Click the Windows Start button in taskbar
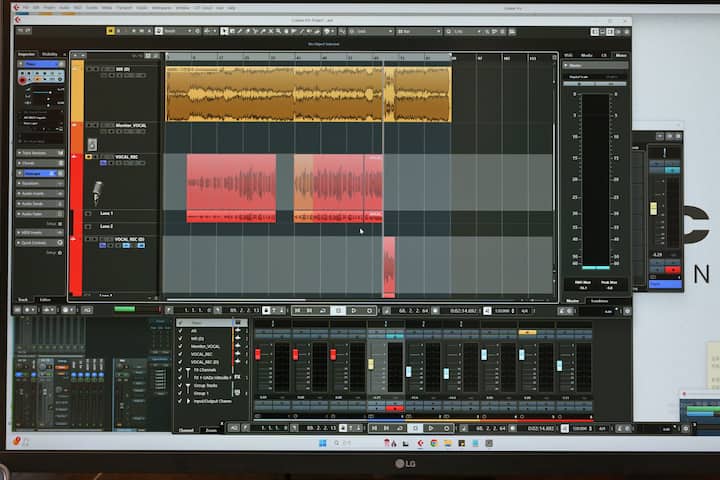 point(322,442)
